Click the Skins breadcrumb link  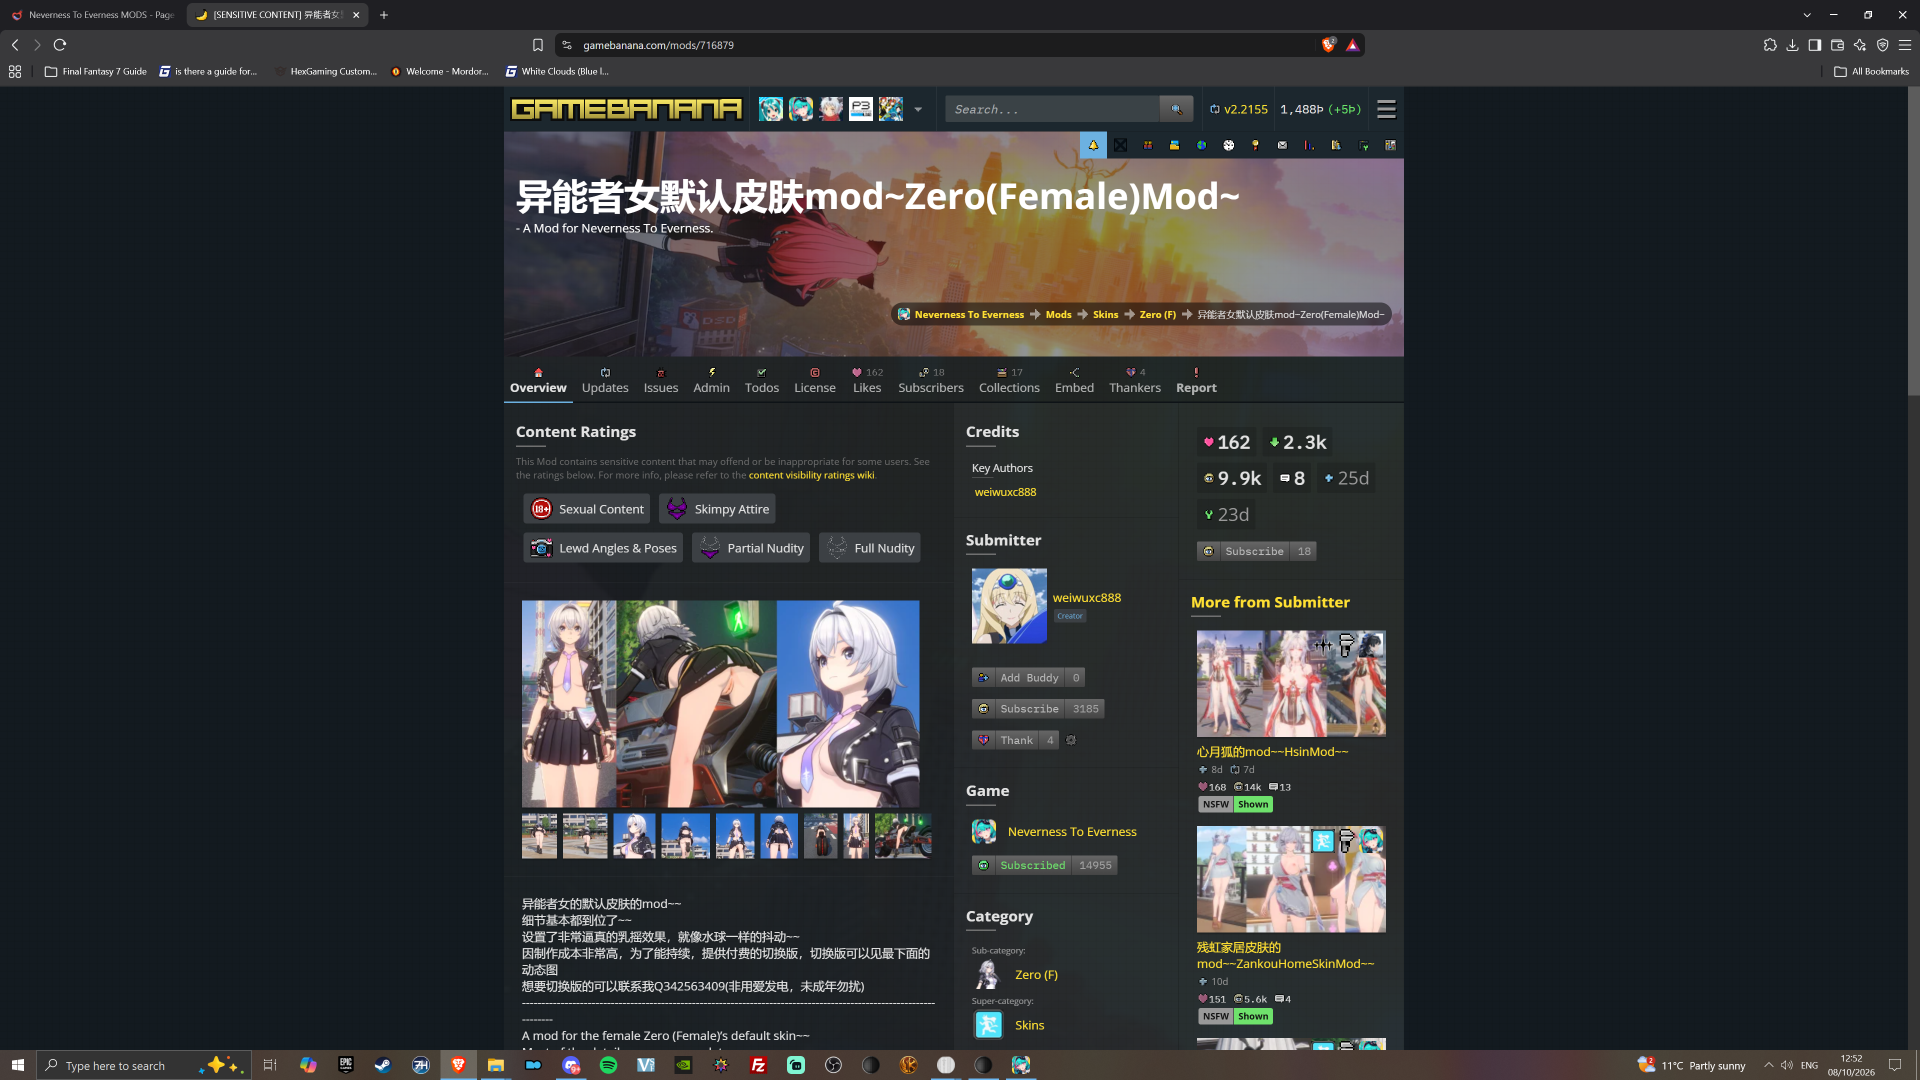pos(1105,315)
